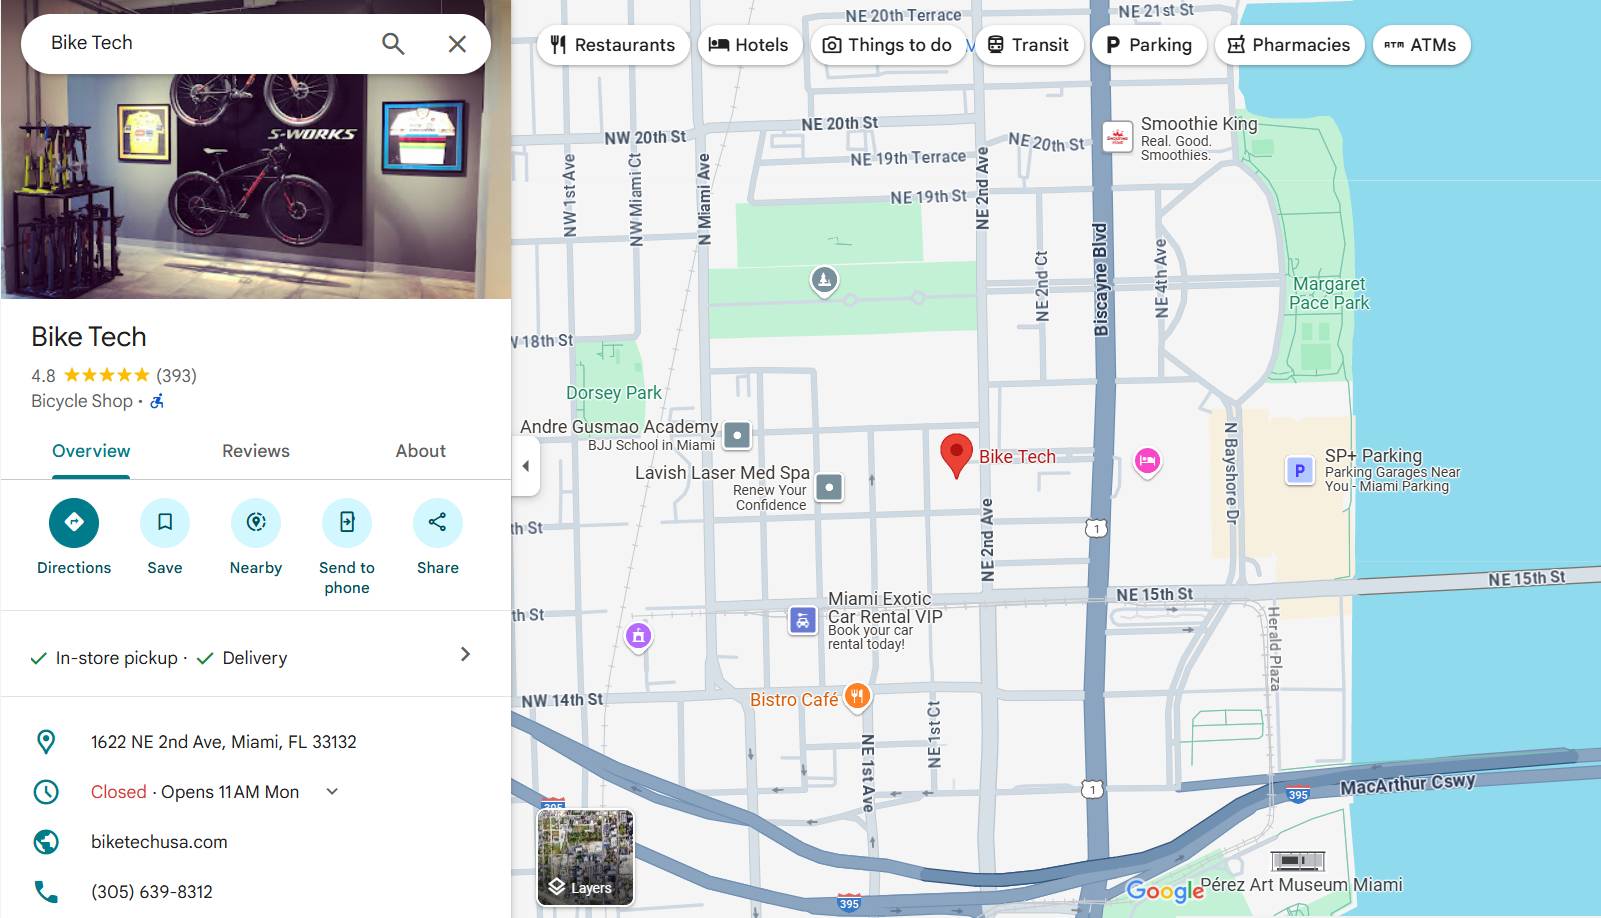Click the 393 reviews count
Screen dimensions: 1601x918
click(x=176, y=376)
